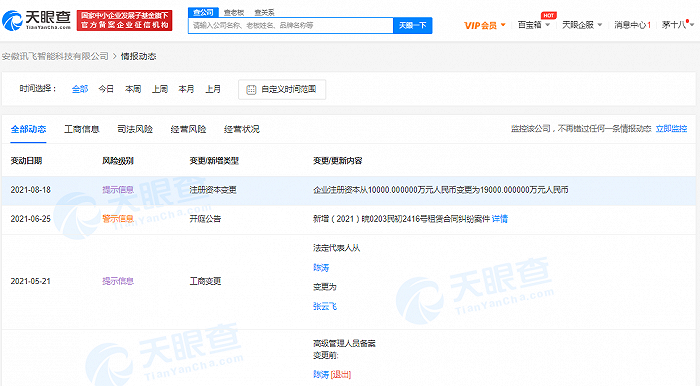Focus the company name search input field
The width and height of the screenshot is (700, 386).
pos(291,25)
